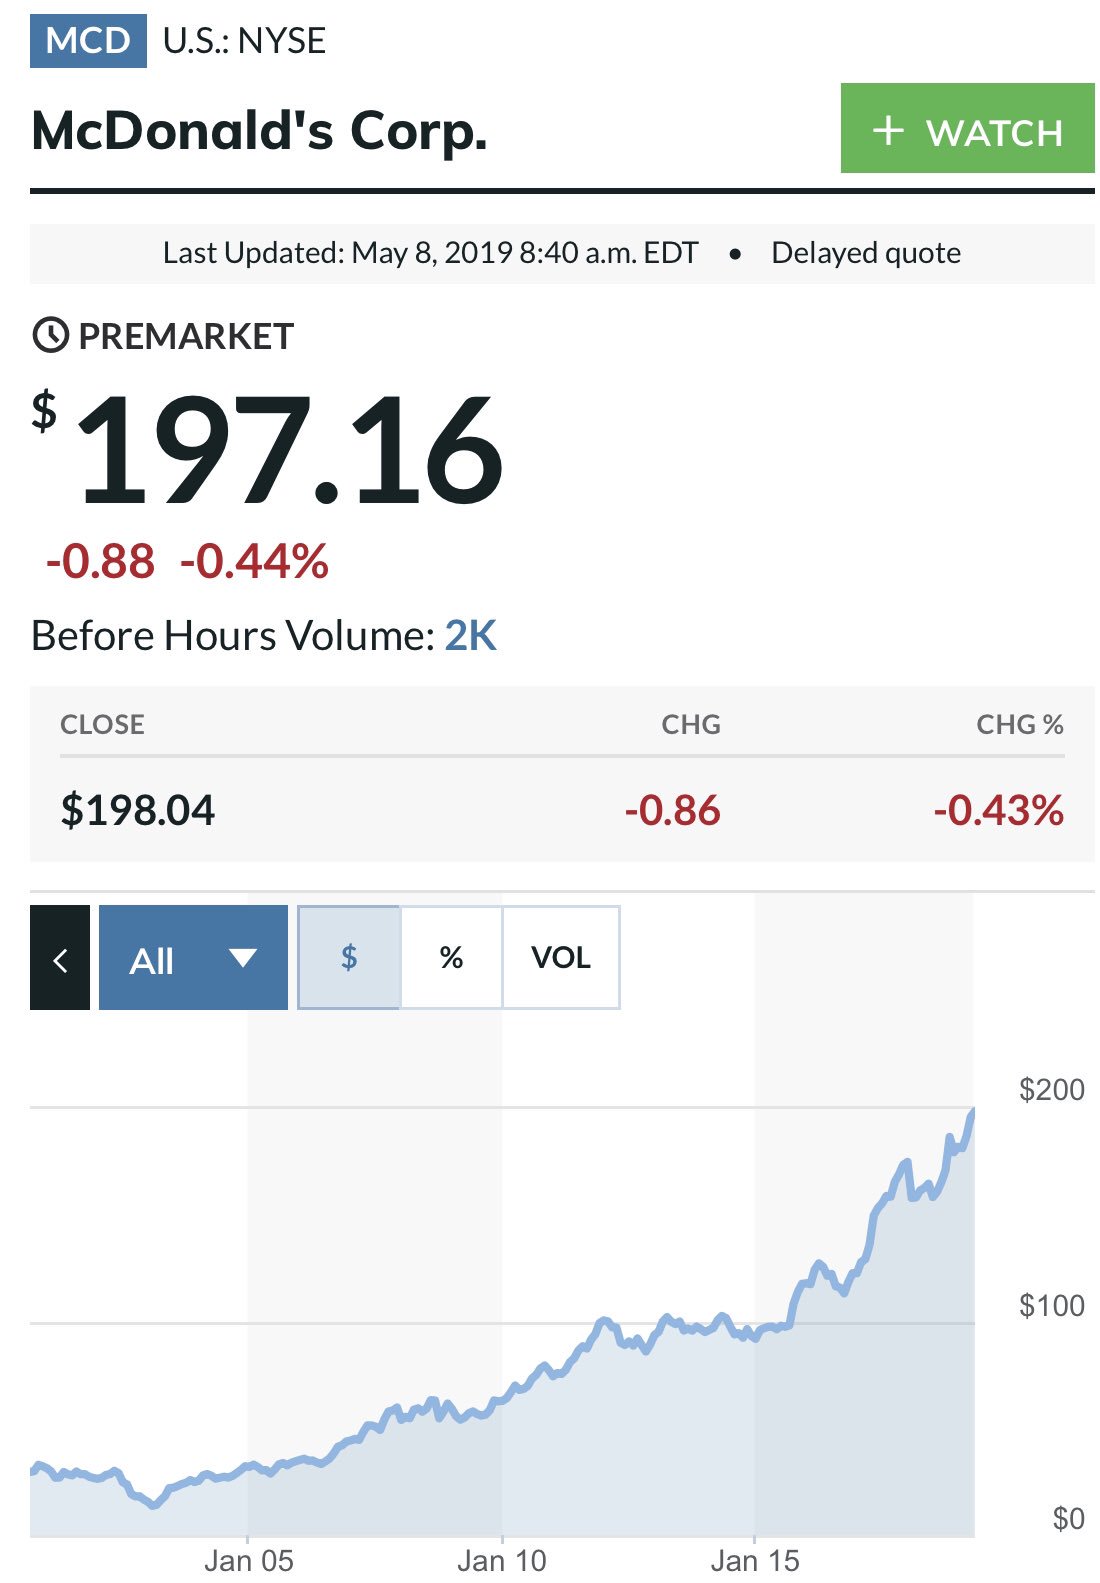Viewport: 1100px width, 1583px height.
Task: Click the dropdown triangle next to All
Action: [x=243, y=958]
